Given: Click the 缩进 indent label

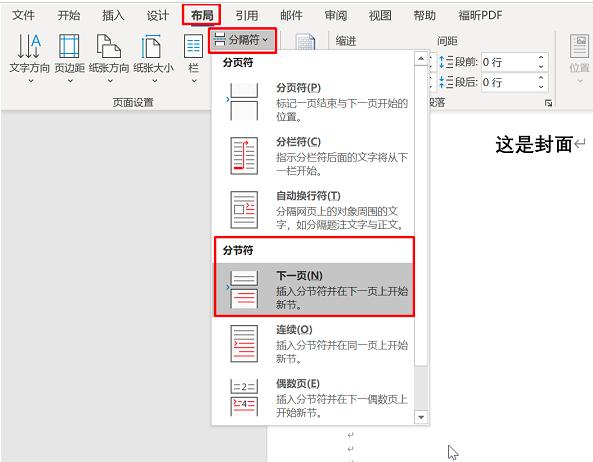Looking at the screenshot, I should point(346,41).
